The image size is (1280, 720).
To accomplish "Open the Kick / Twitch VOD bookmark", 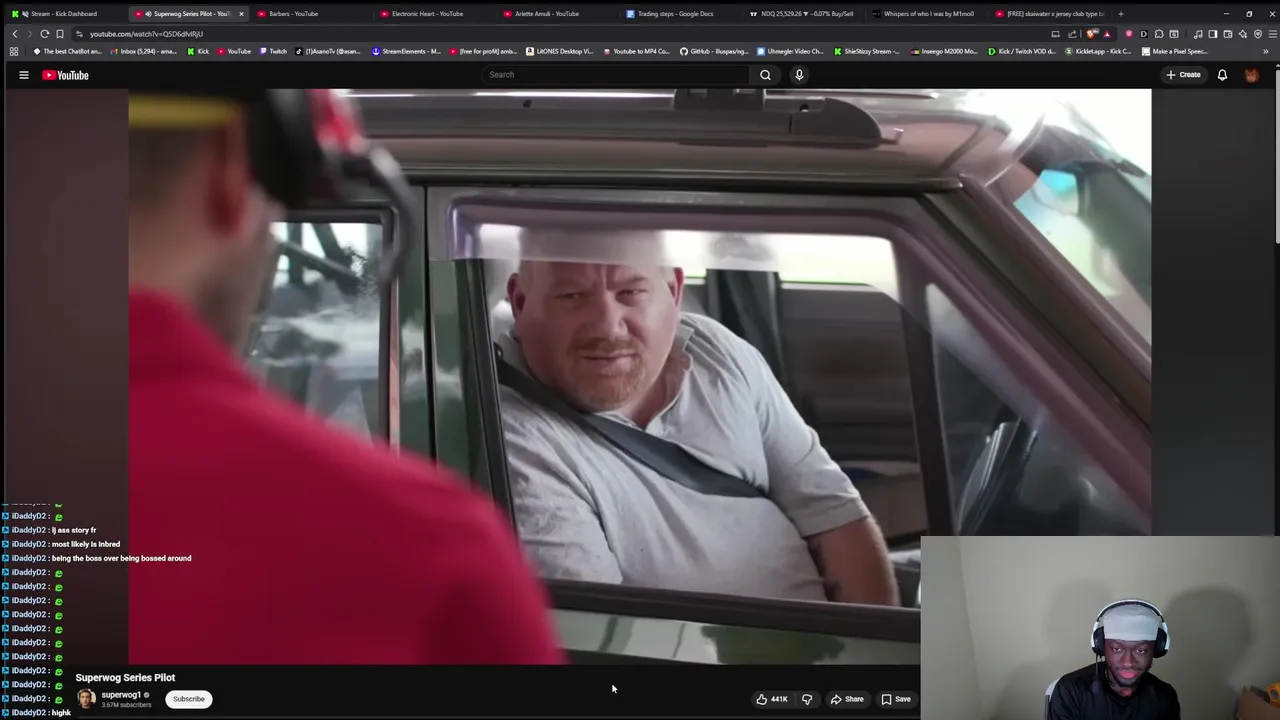I will pos(1022,51).
